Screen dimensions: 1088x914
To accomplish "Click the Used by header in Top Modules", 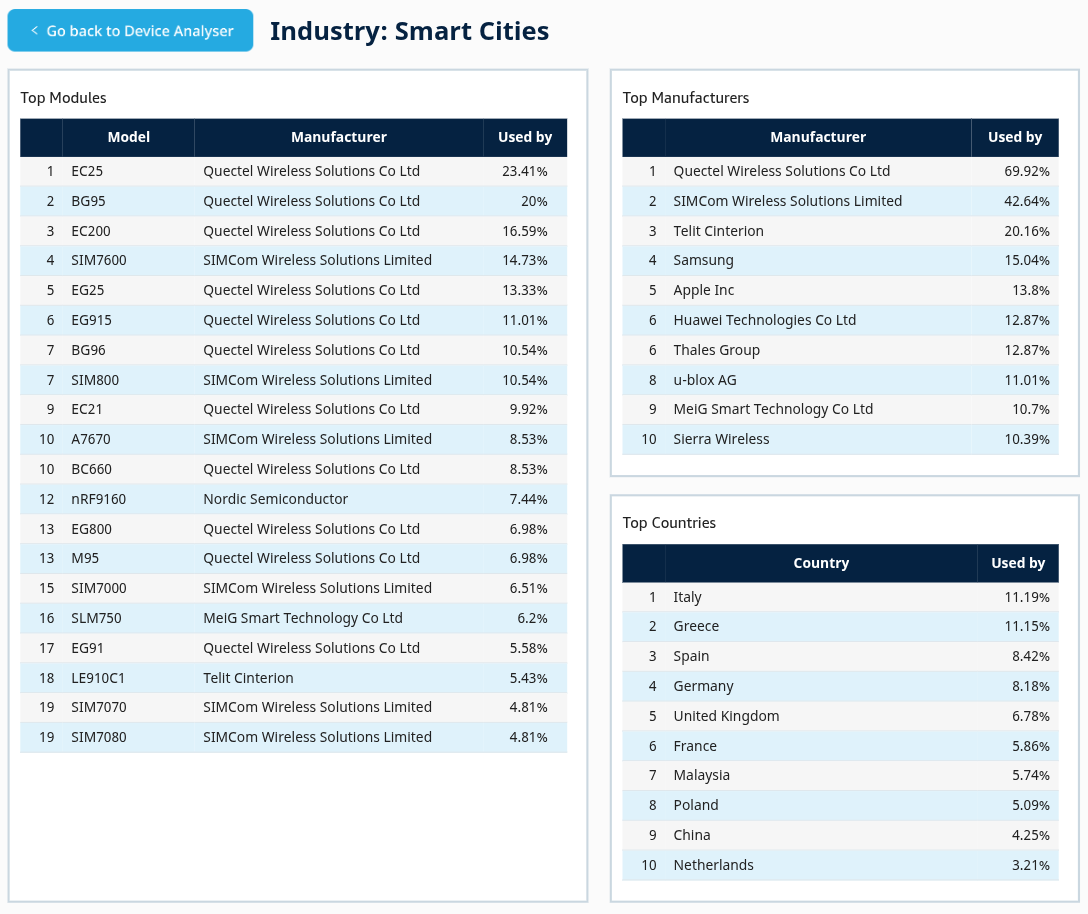I will 525,137.
